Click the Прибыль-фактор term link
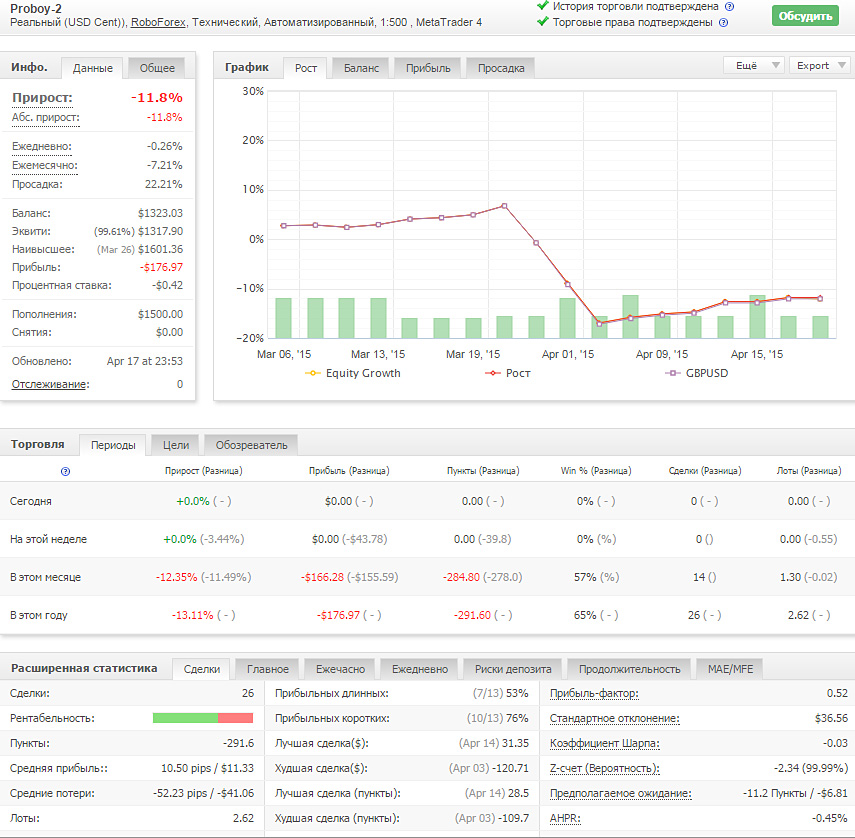 (594, 694)
